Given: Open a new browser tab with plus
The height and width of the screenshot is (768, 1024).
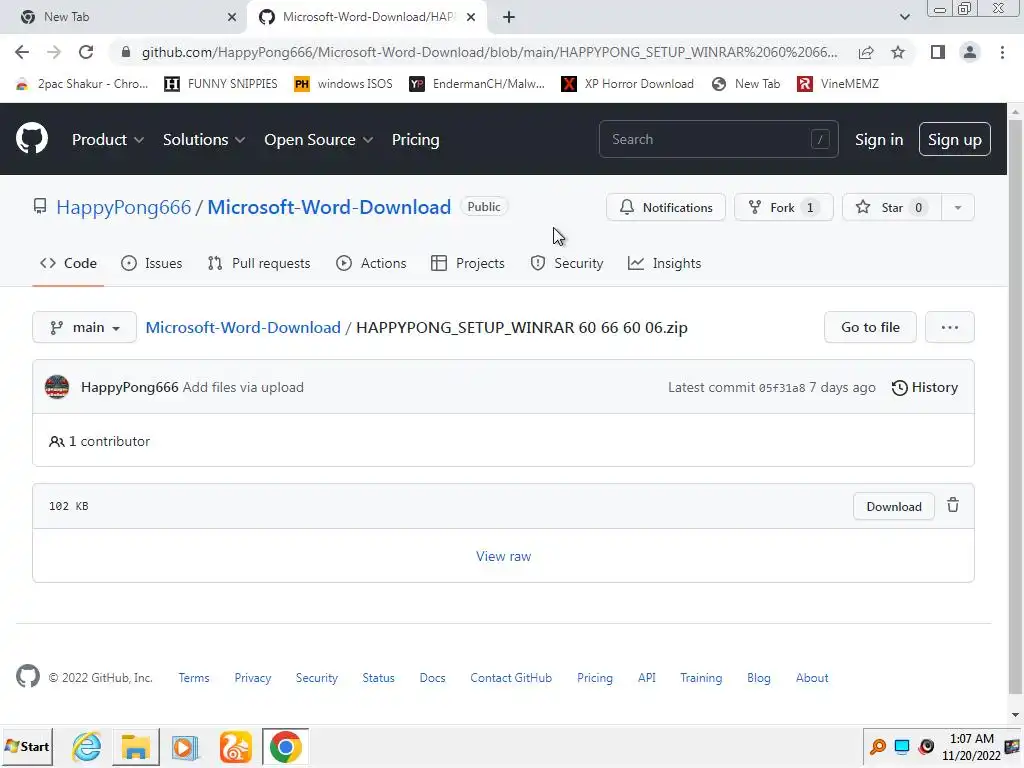Looking at the screenshot, I should point(509,17).
